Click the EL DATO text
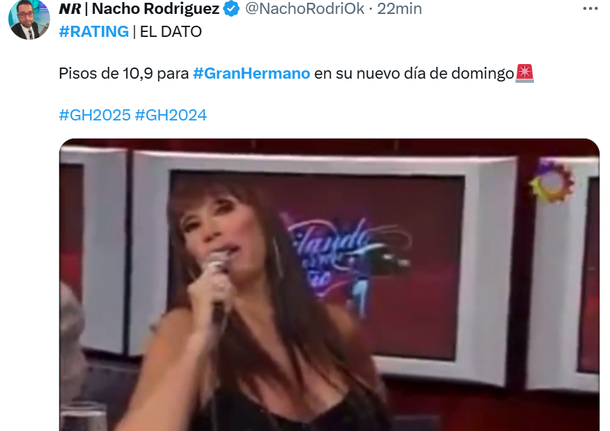The height and width of the screenshot is (431, 610). 171,32
